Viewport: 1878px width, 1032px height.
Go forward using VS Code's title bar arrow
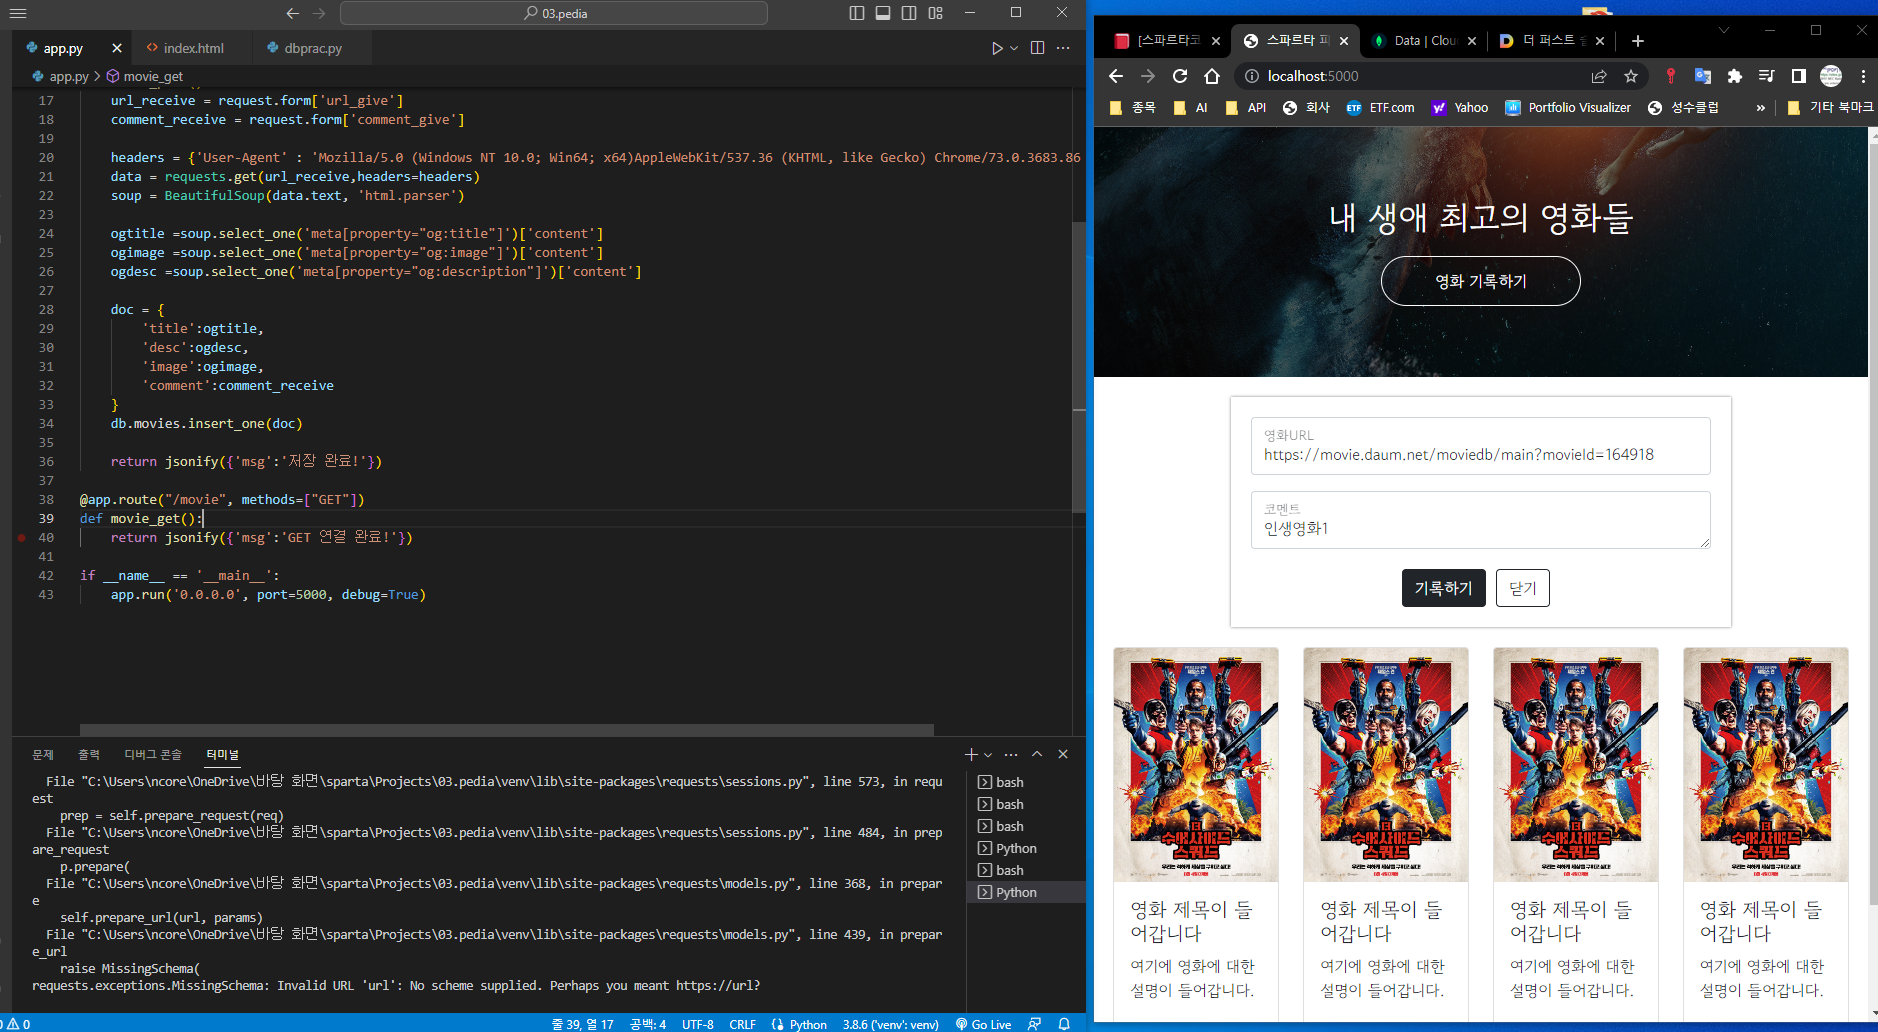pyautogui.click(x=319, y=13)
